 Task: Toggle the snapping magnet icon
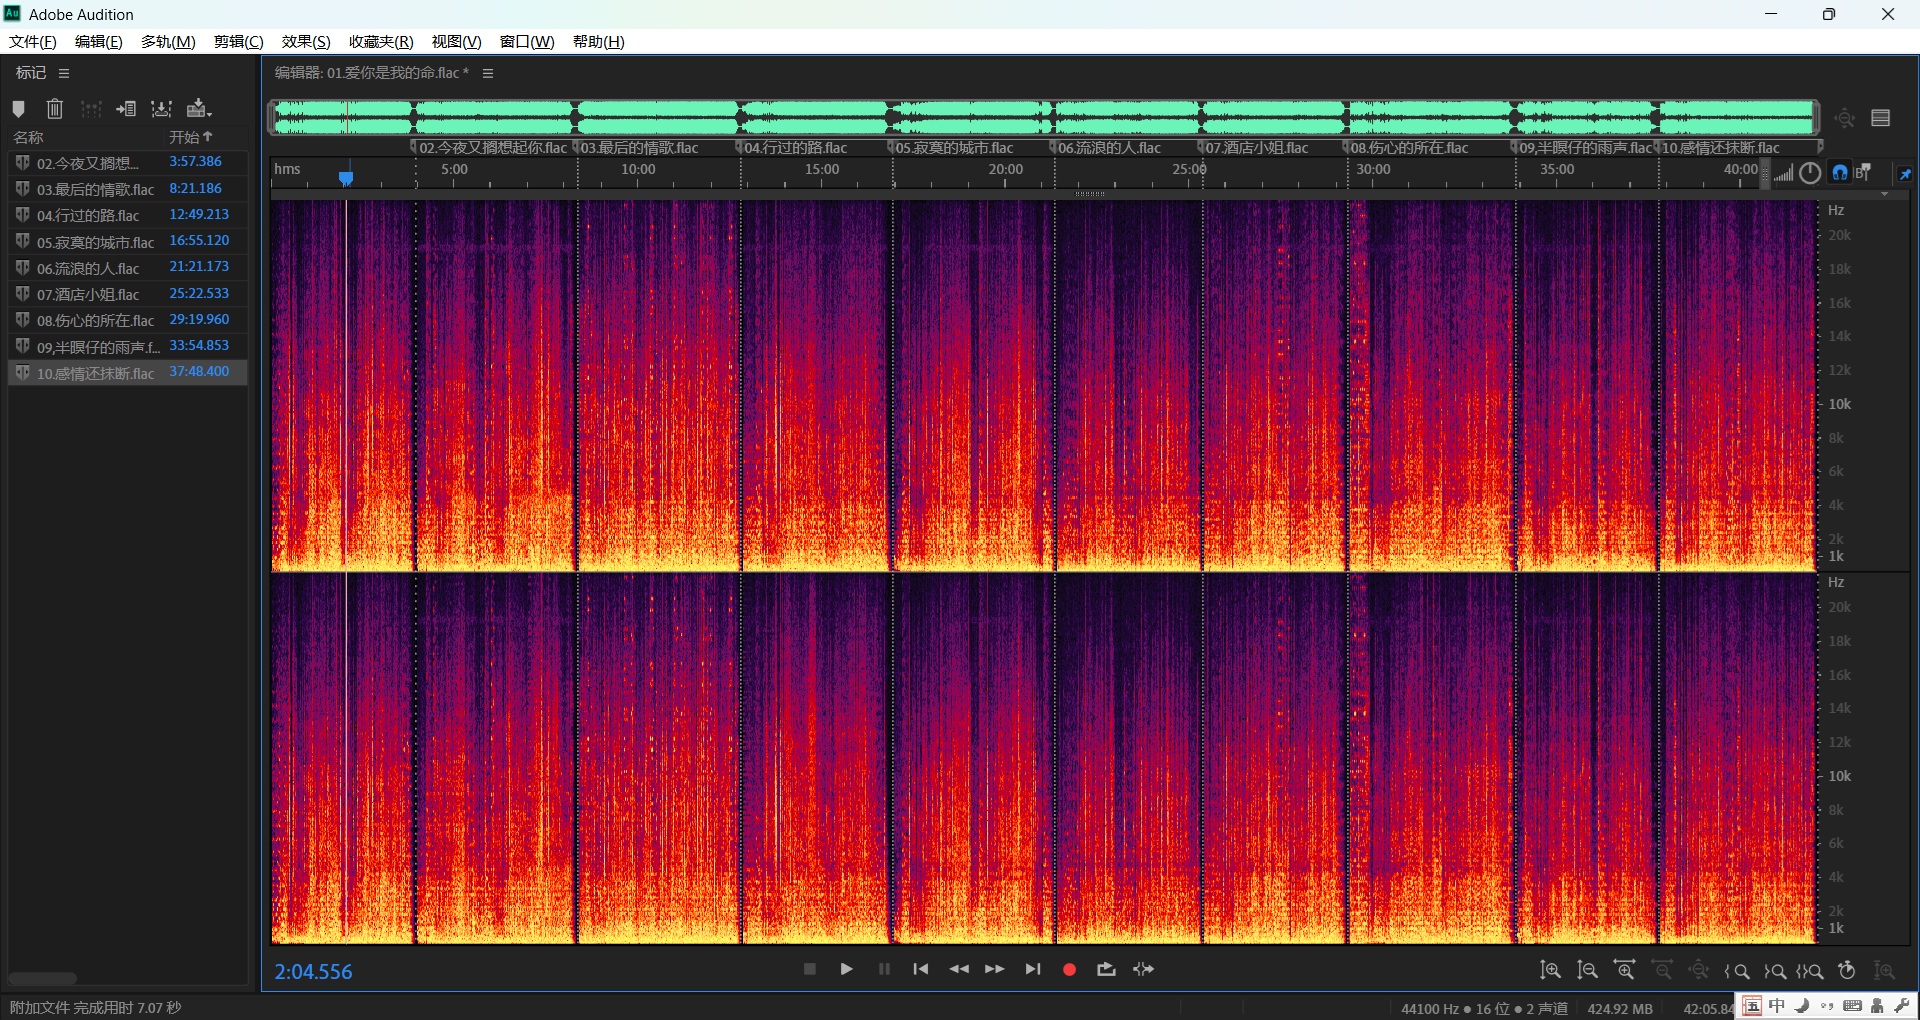click(x=1840, y=173)
